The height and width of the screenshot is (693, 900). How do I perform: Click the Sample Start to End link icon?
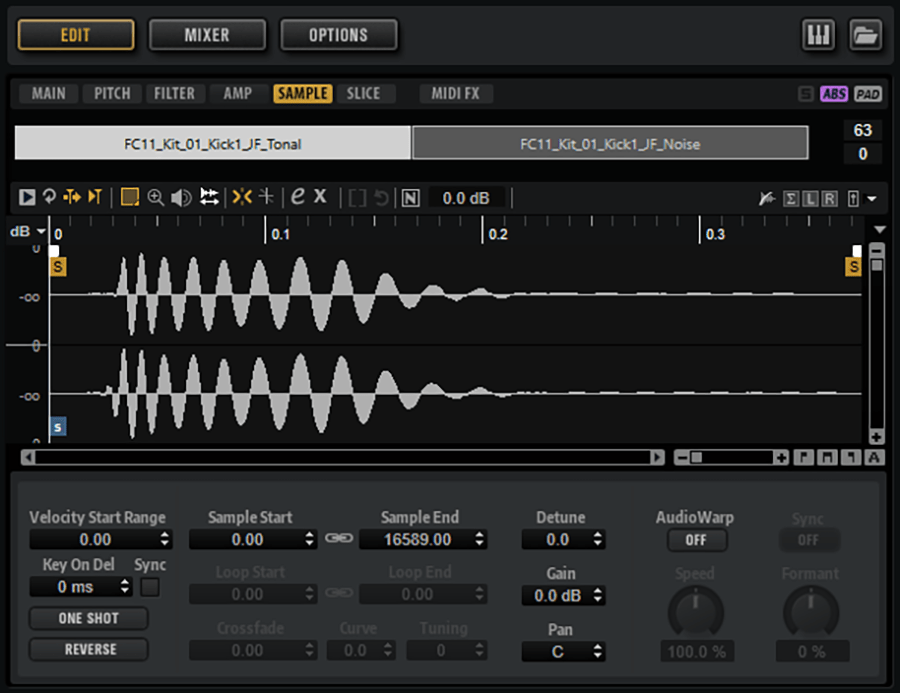click(x=339, y=539)
